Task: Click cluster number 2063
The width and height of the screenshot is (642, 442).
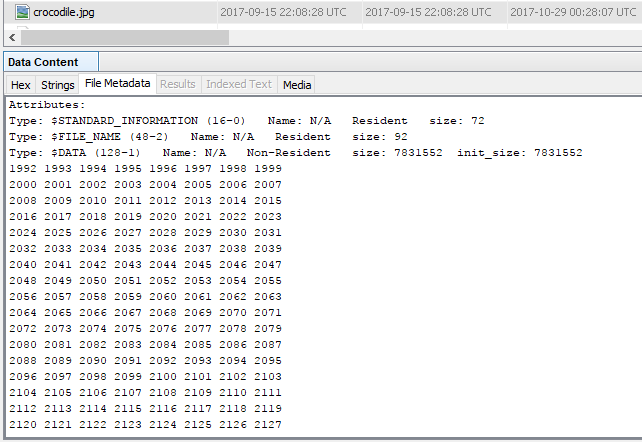Action: 268,296
